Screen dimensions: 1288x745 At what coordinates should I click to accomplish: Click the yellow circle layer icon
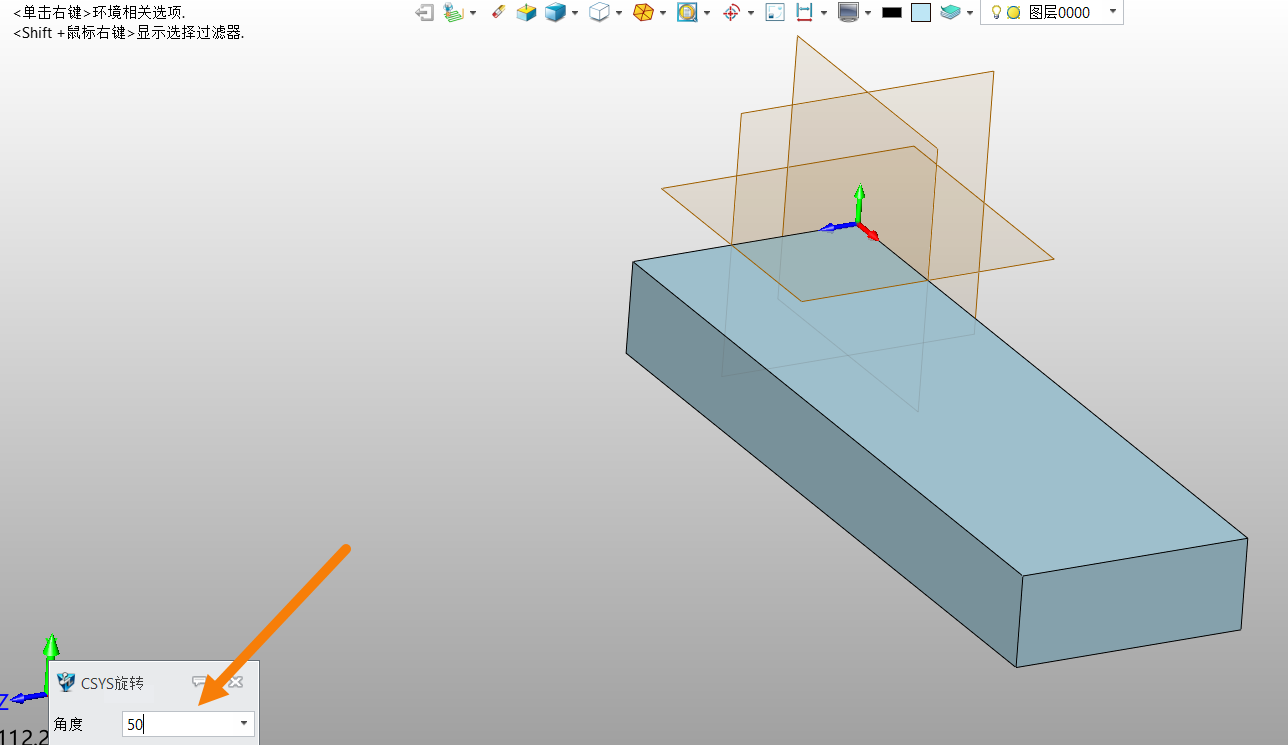1013,13
